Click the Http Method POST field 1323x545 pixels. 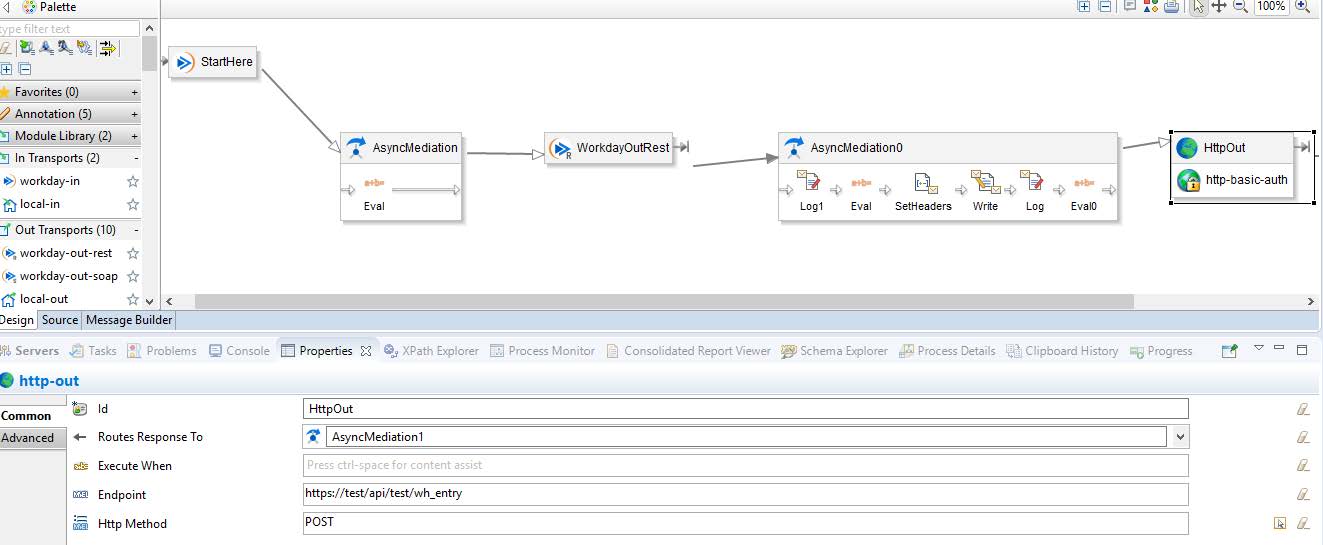click(746, 523)
